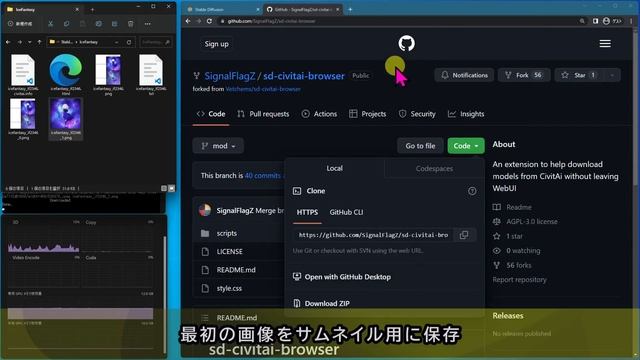Select the Codespaces tab in clone popup
The image size is (640, 360).
point(434,169)
